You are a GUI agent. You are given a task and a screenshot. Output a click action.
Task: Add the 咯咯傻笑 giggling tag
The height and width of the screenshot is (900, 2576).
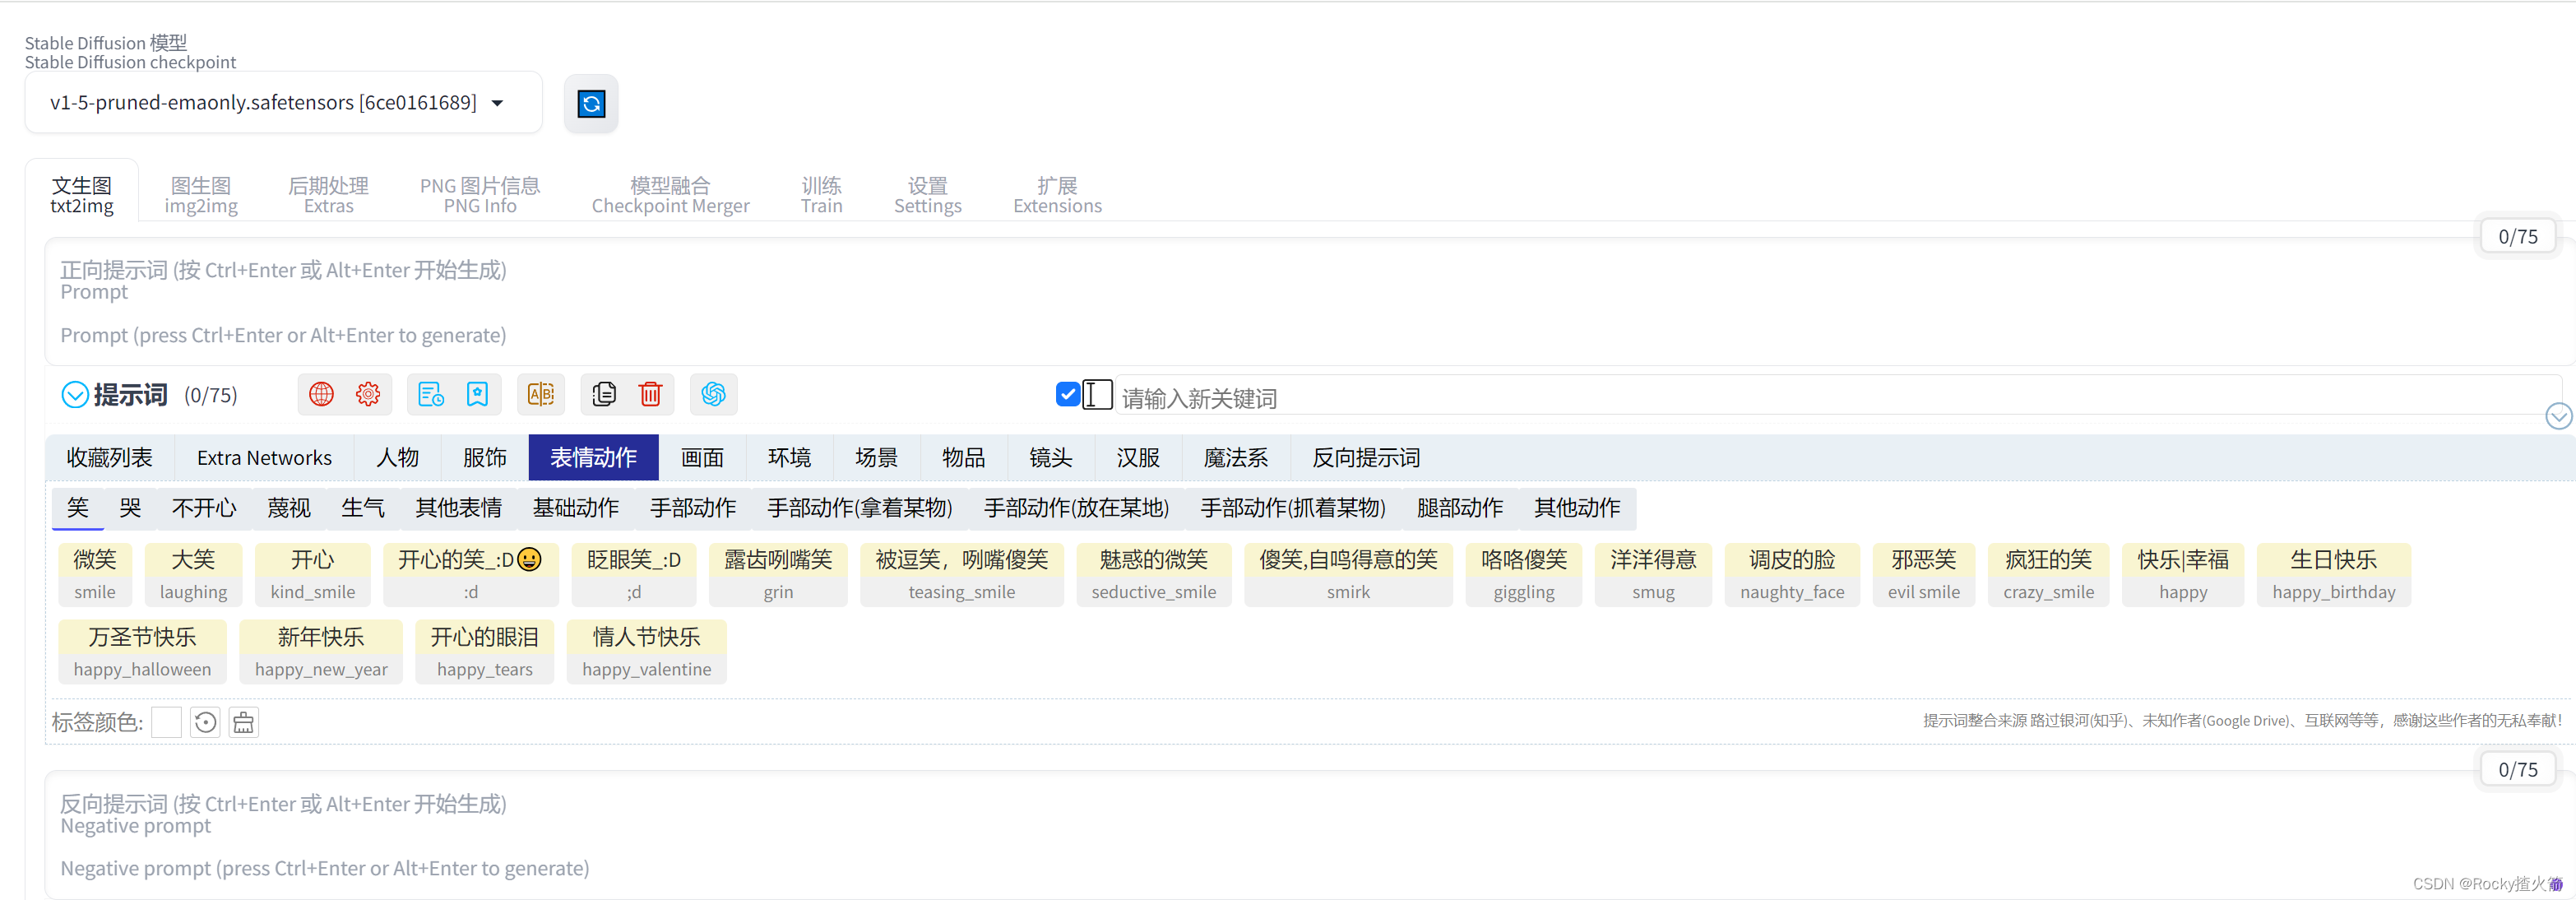(1524, 575)
